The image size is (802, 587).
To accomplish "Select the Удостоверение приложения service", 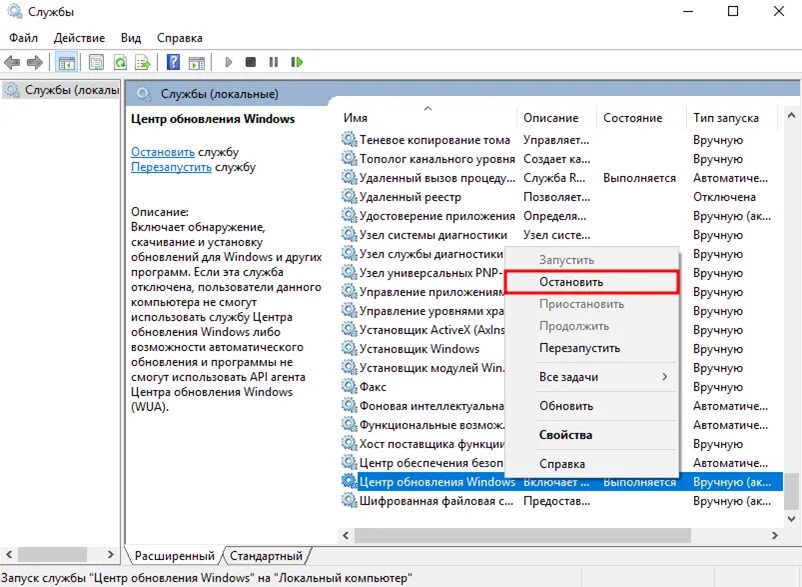I will tap(561, 216).
